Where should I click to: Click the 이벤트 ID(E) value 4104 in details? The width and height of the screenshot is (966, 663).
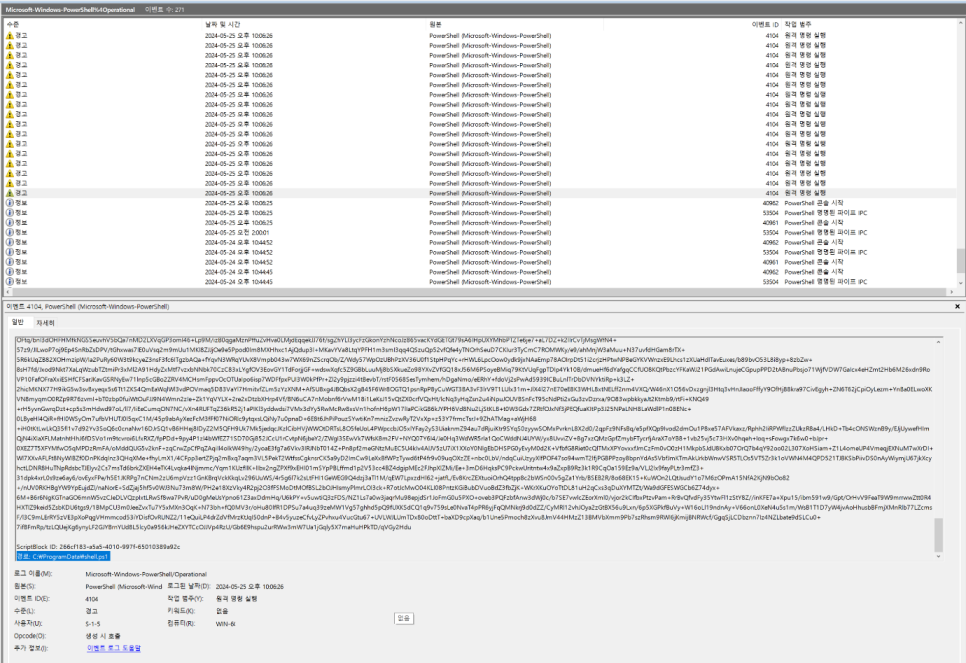pyautogui.click(x=92, y=599)
